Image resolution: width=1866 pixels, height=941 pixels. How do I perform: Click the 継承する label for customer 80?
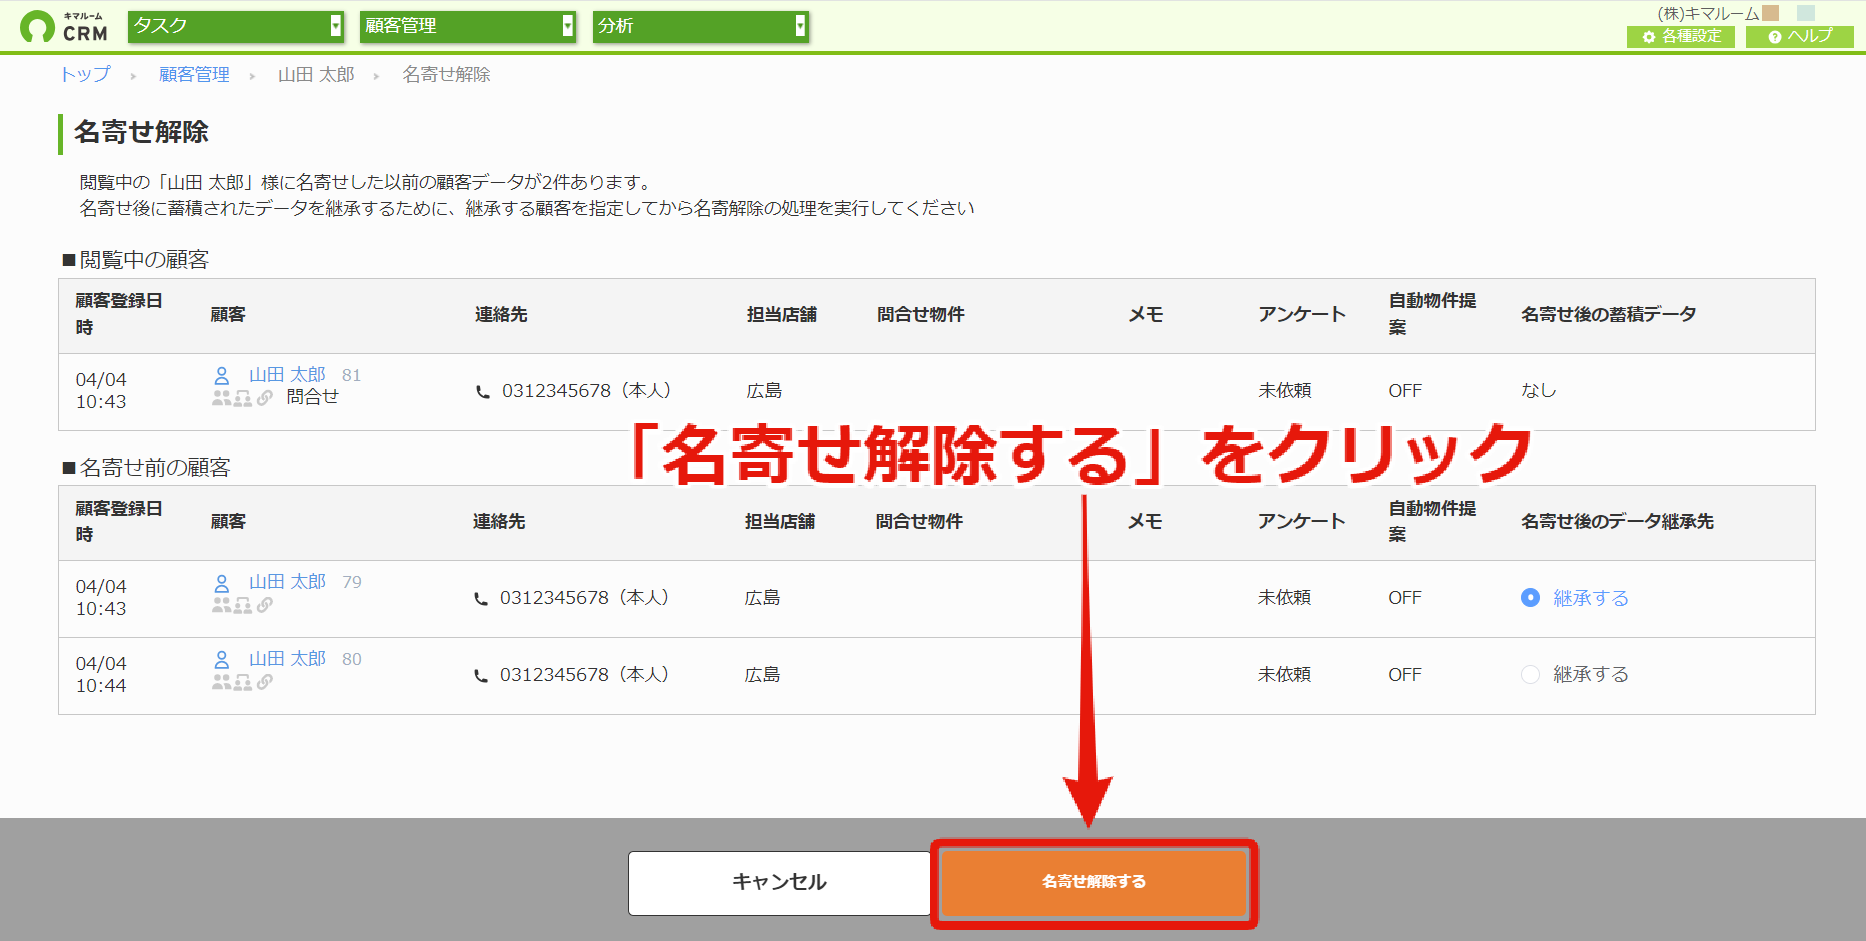click(1591, 674)
